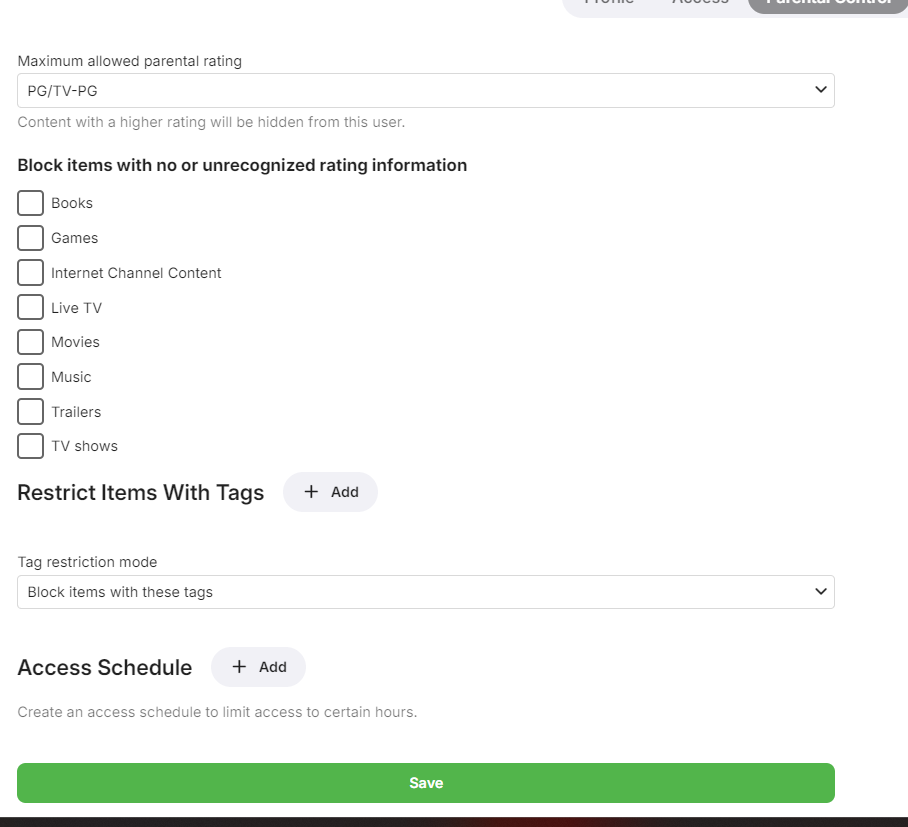Switch to the Parental Control tab
Image resolution: width=908 pixels, height=827 pixels.
[828, 4]
